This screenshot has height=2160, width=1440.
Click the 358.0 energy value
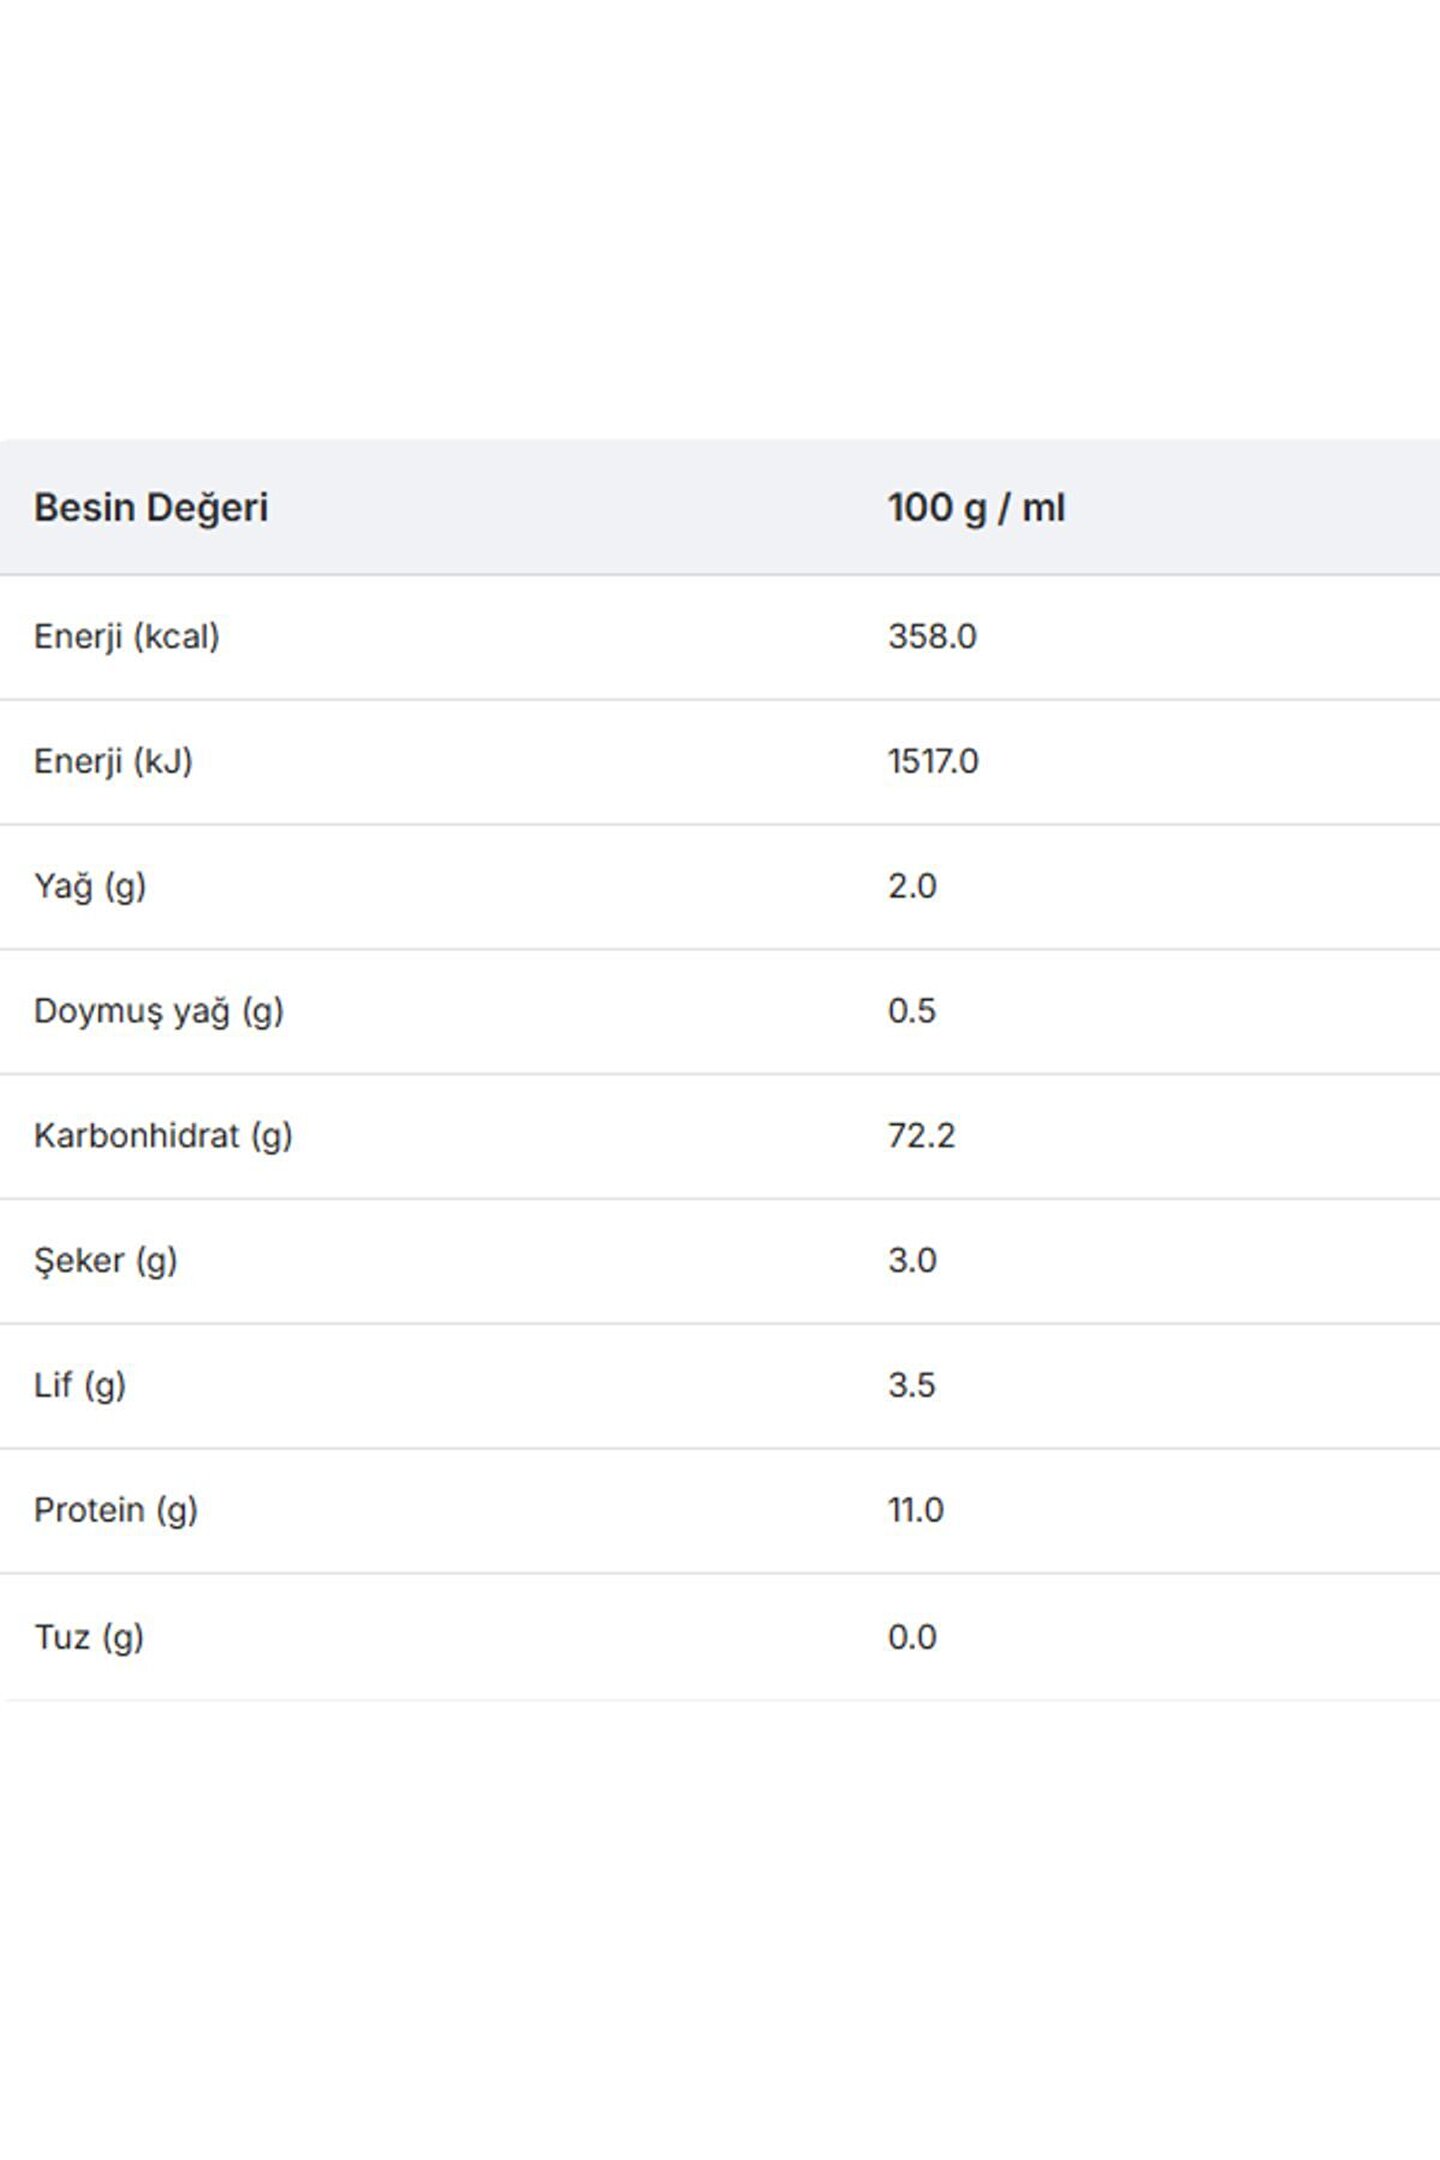click(x=932, y=637)
